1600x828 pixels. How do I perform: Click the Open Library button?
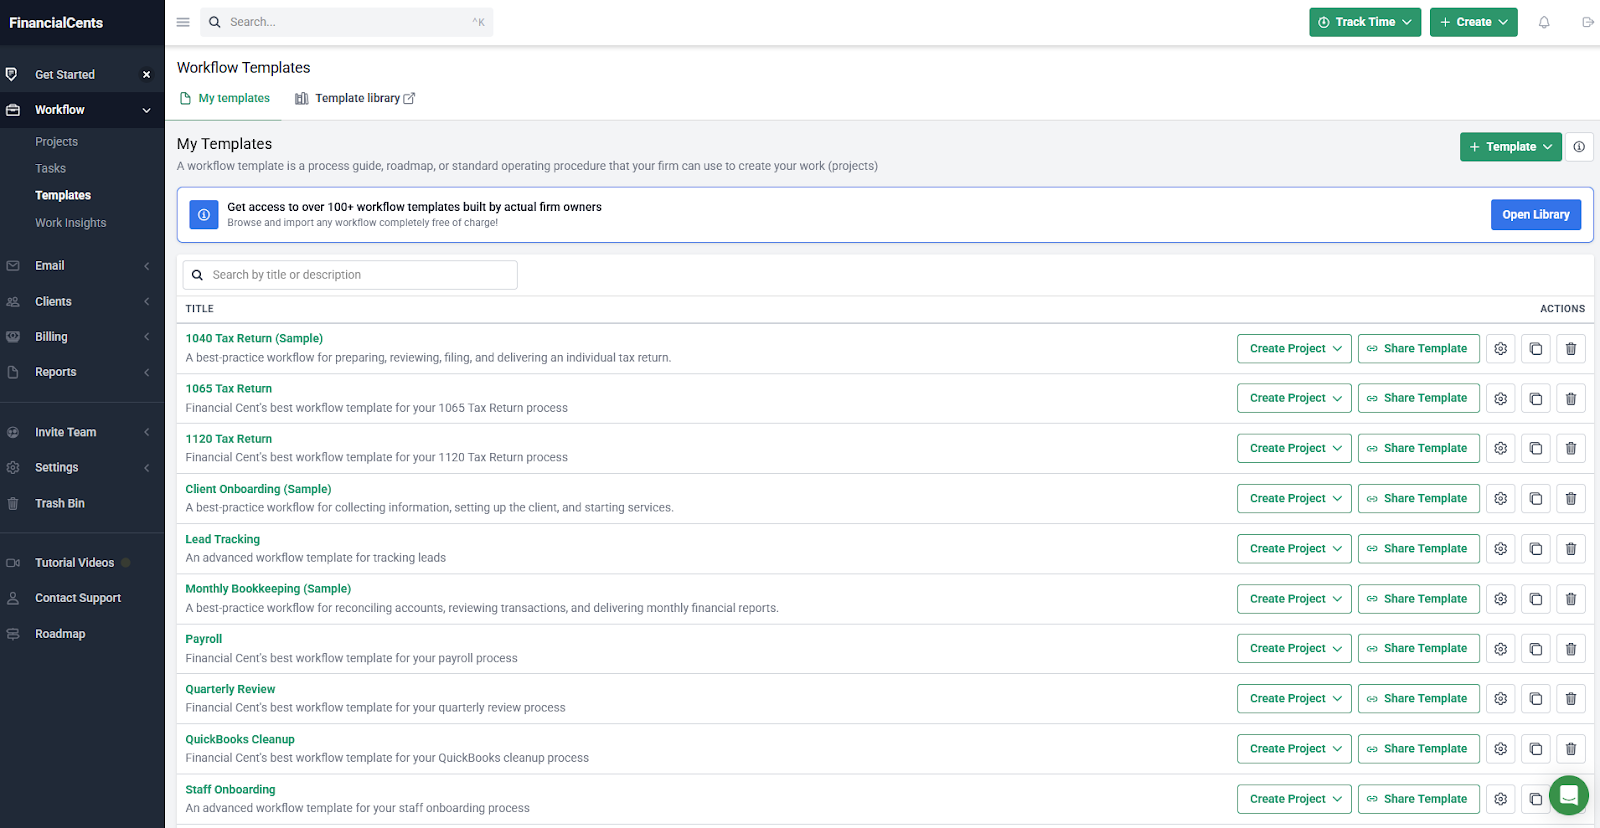tap(1535, 215)
